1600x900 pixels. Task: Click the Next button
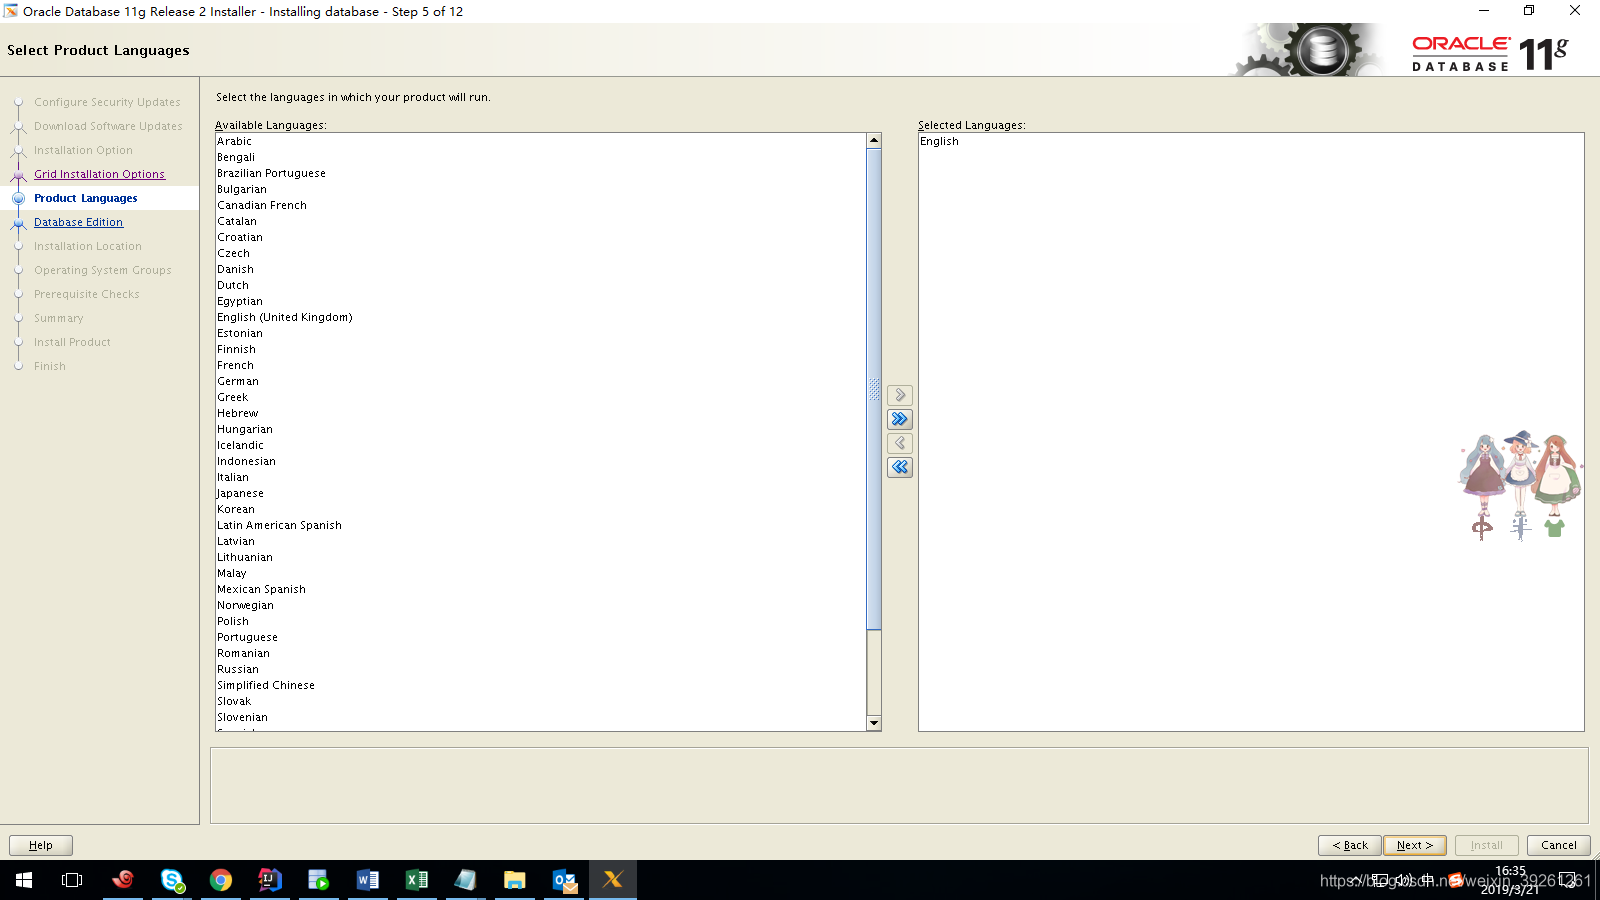[x=1415, y=845]
